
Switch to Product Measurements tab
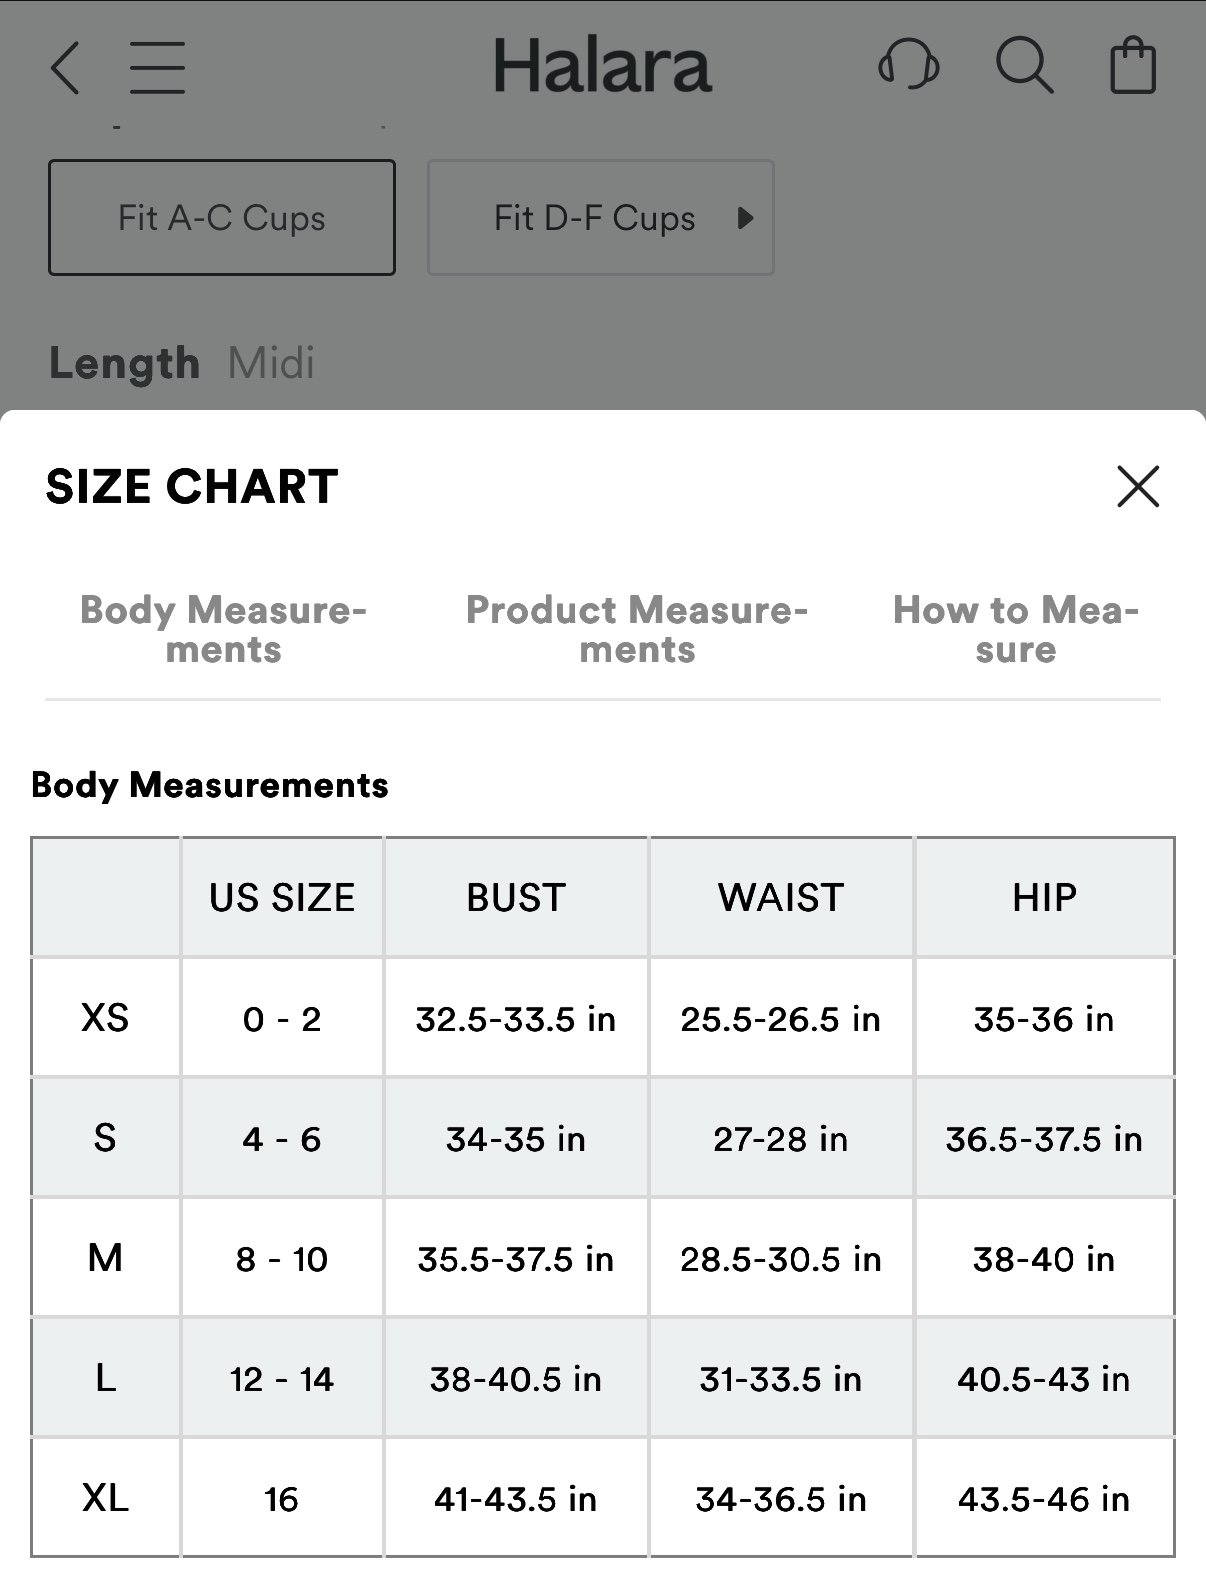[637, 629]
